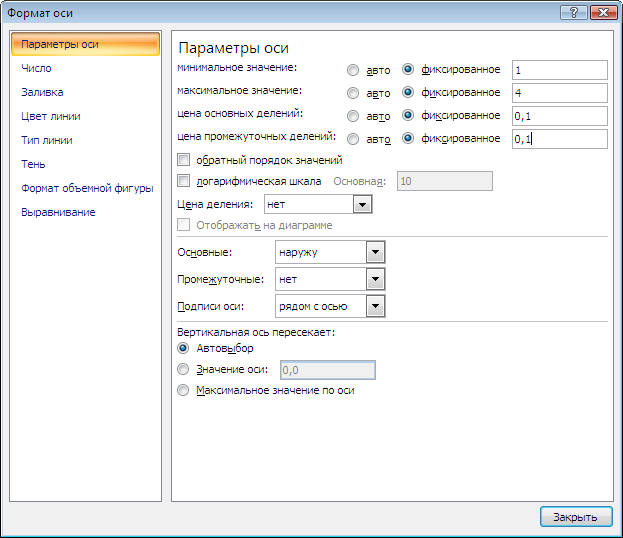The height and width of the screenshot is (538, 623).
Task: Choose Максимальное значение по оси option
Action: click(183, 390)
